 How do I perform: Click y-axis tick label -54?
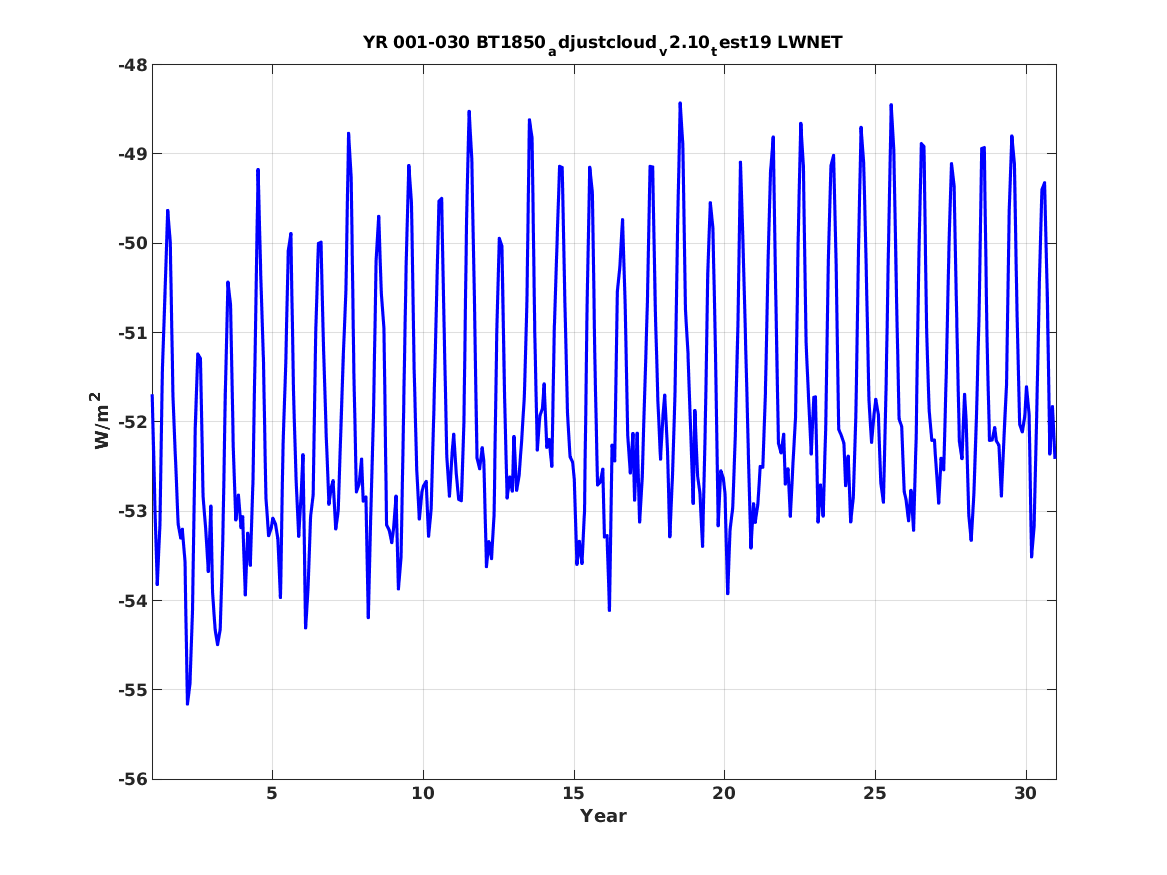coord(133,600)
